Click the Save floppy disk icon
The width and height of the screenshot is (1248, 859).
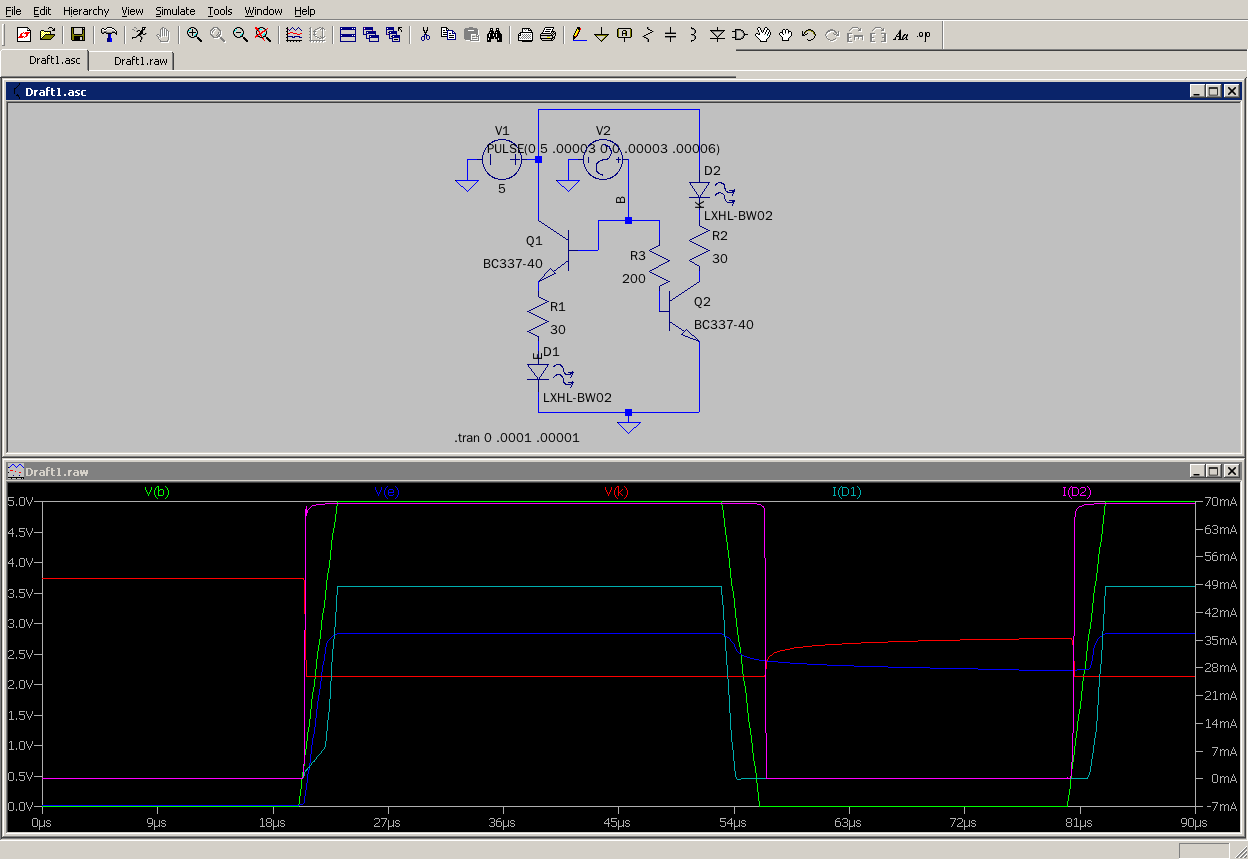click(x=77, y=35)
